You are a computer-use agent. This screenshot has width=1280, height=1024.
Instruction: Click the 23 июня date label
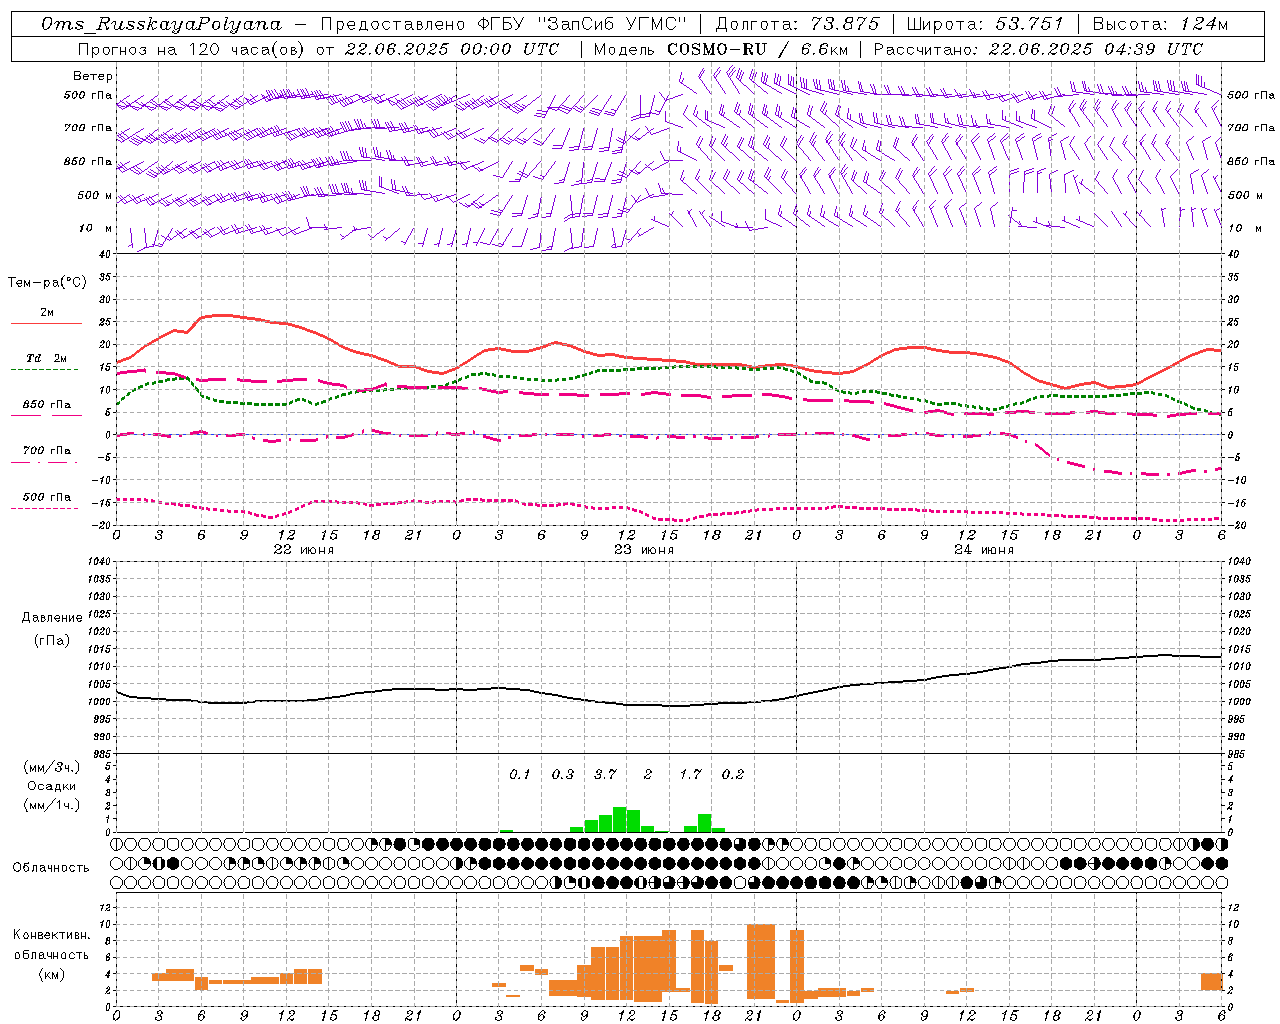[643, 550]
